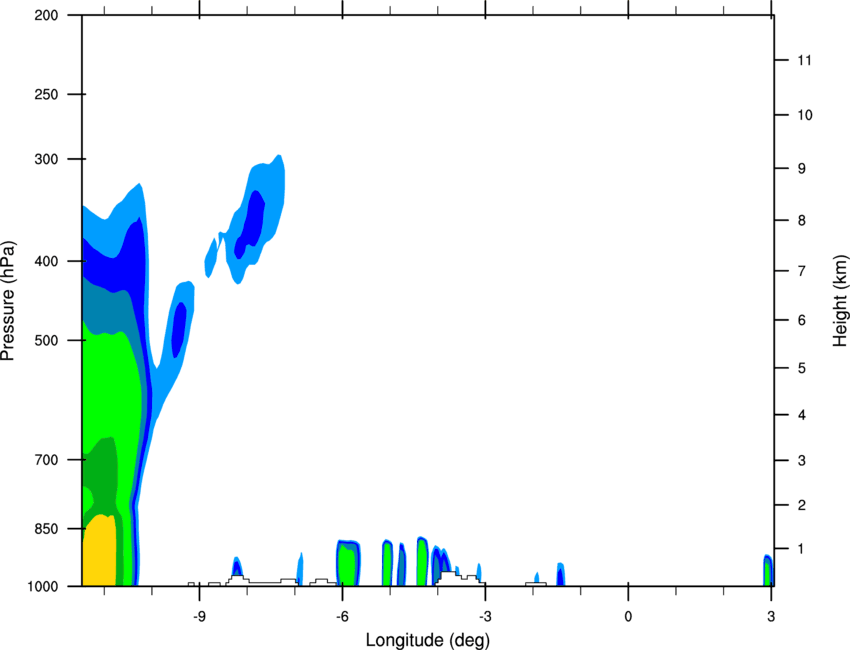
Task: Click the 6 km height label
Action: click(801, 320)
